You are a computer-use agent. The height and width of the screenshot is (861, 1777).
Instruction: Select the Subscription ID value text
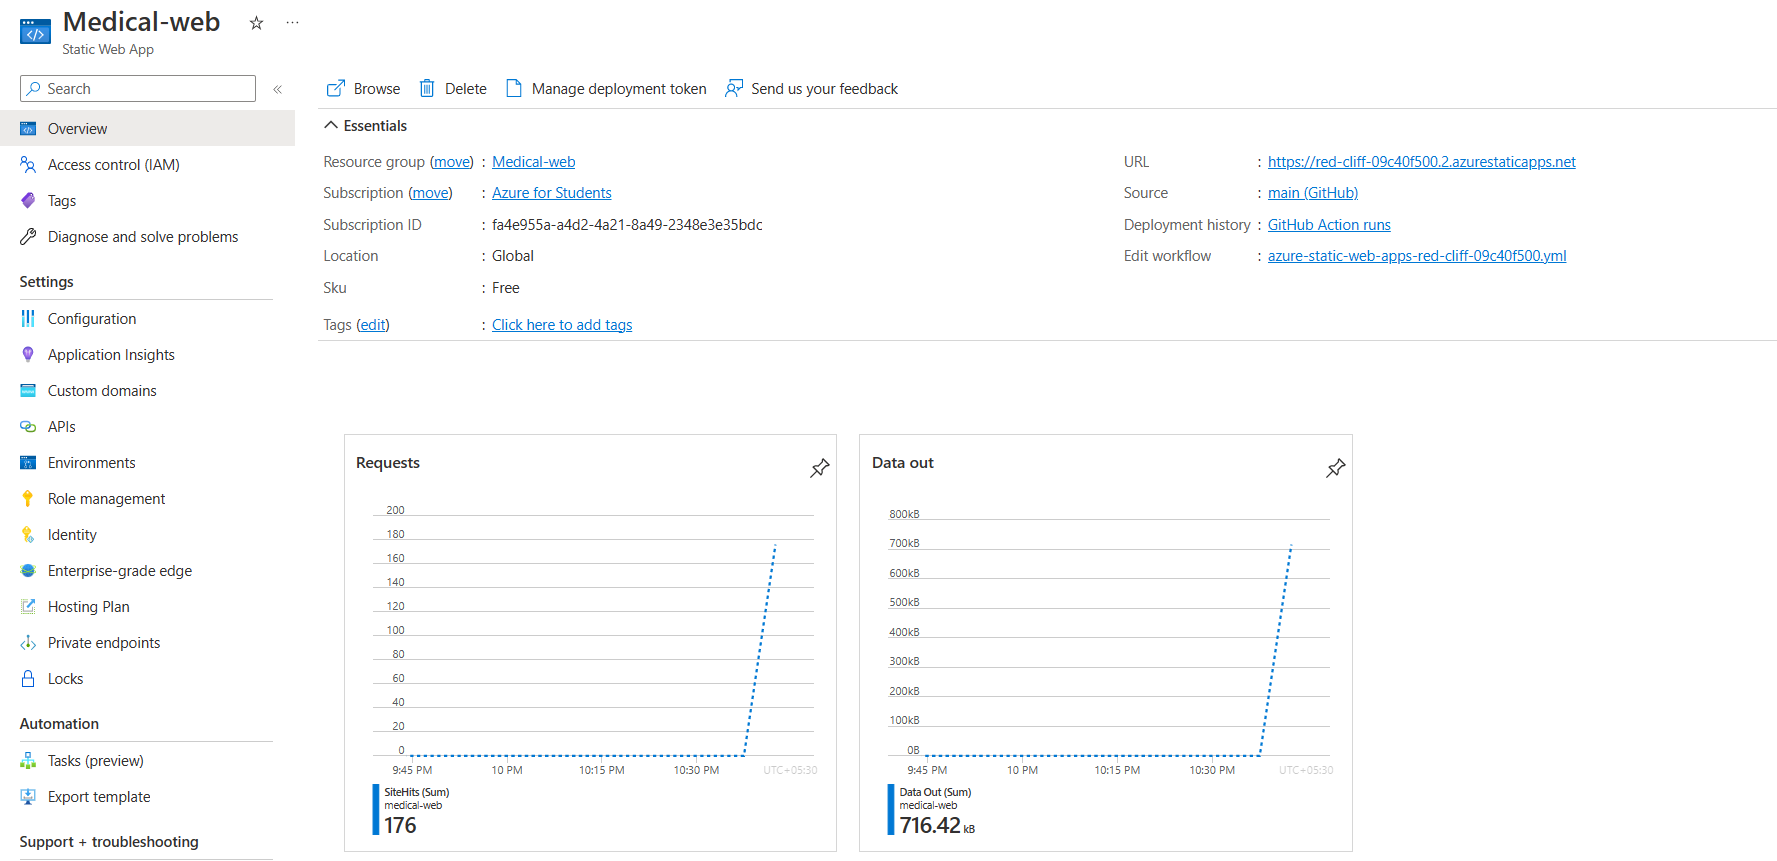pyautogui.click(x=627, y=225)
